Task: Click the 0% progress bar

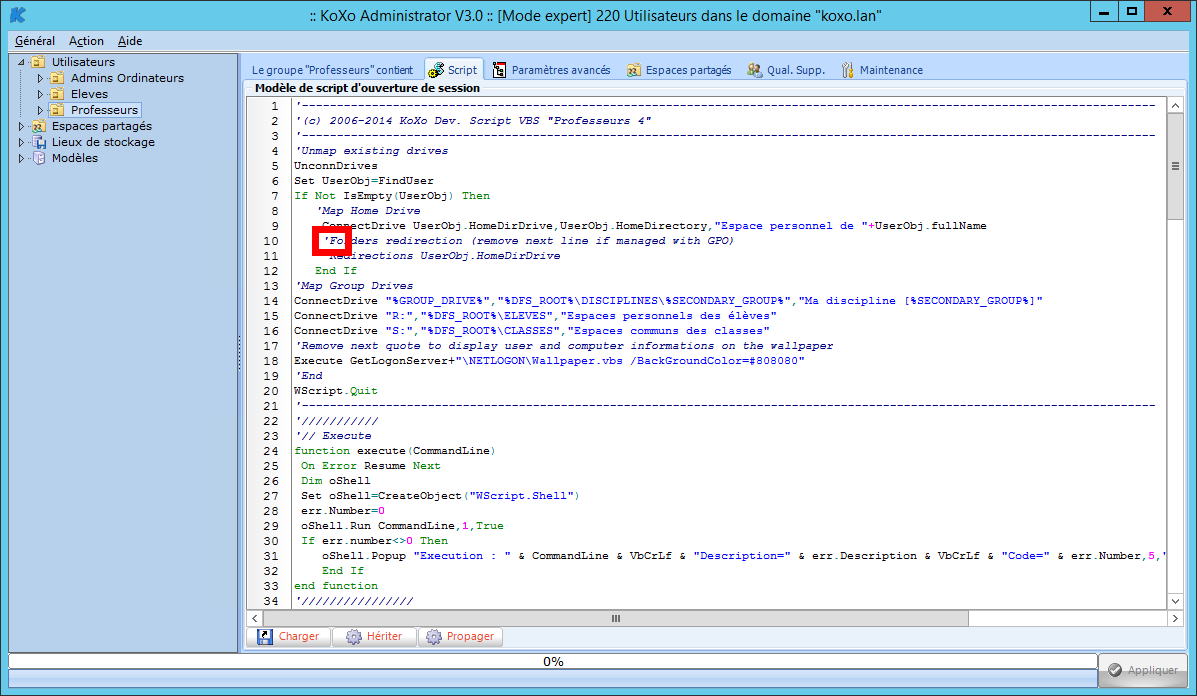Action: [553, 662]
